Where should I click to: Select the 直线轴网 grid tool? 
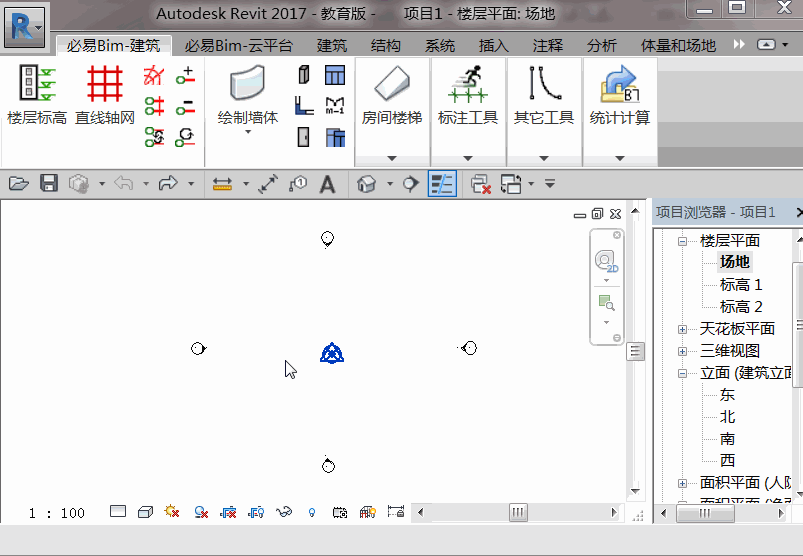click(x=105, y=95)
